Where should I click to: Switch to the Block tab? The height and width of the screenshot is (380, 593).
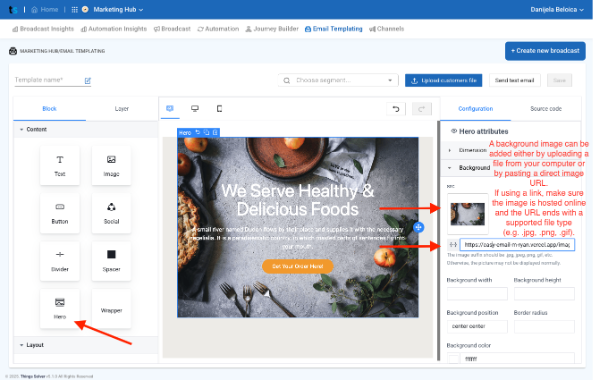coord(50,109)
